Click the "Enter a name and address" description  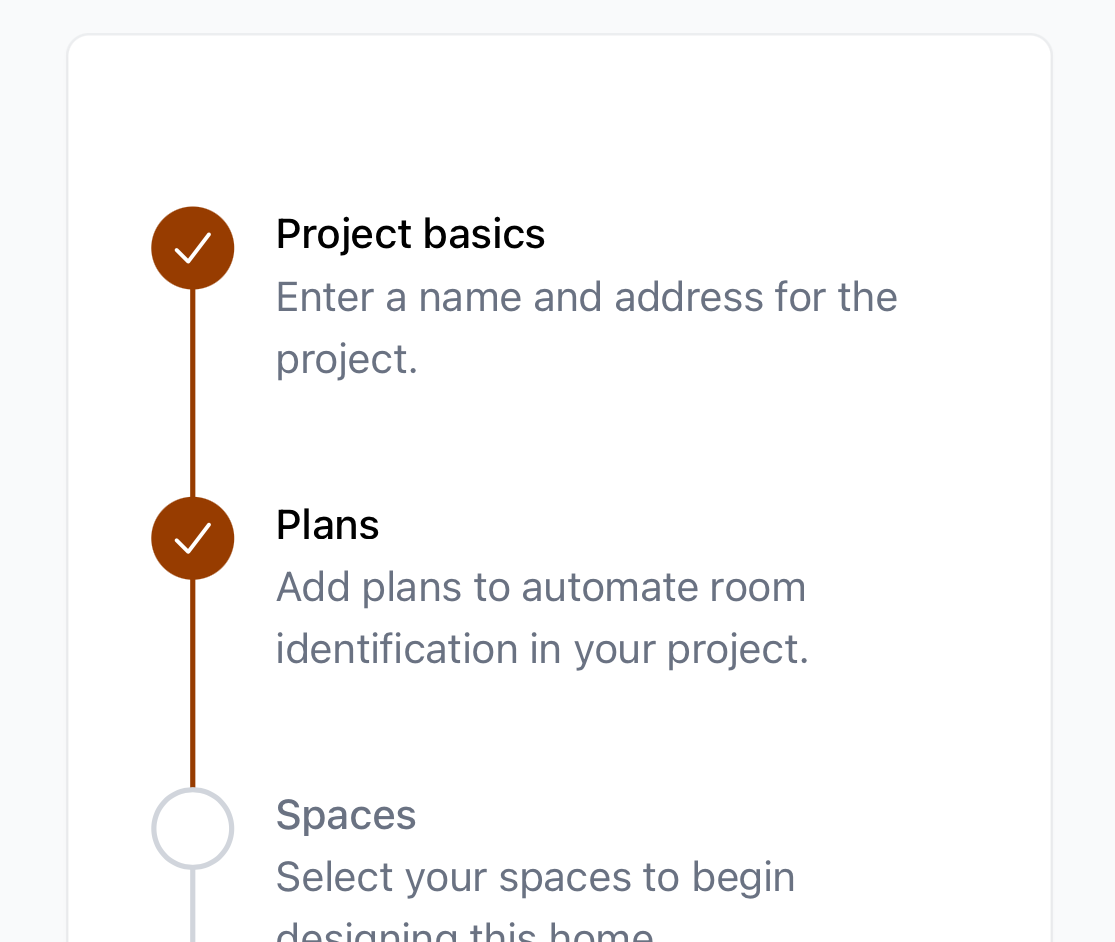point(586,297)
